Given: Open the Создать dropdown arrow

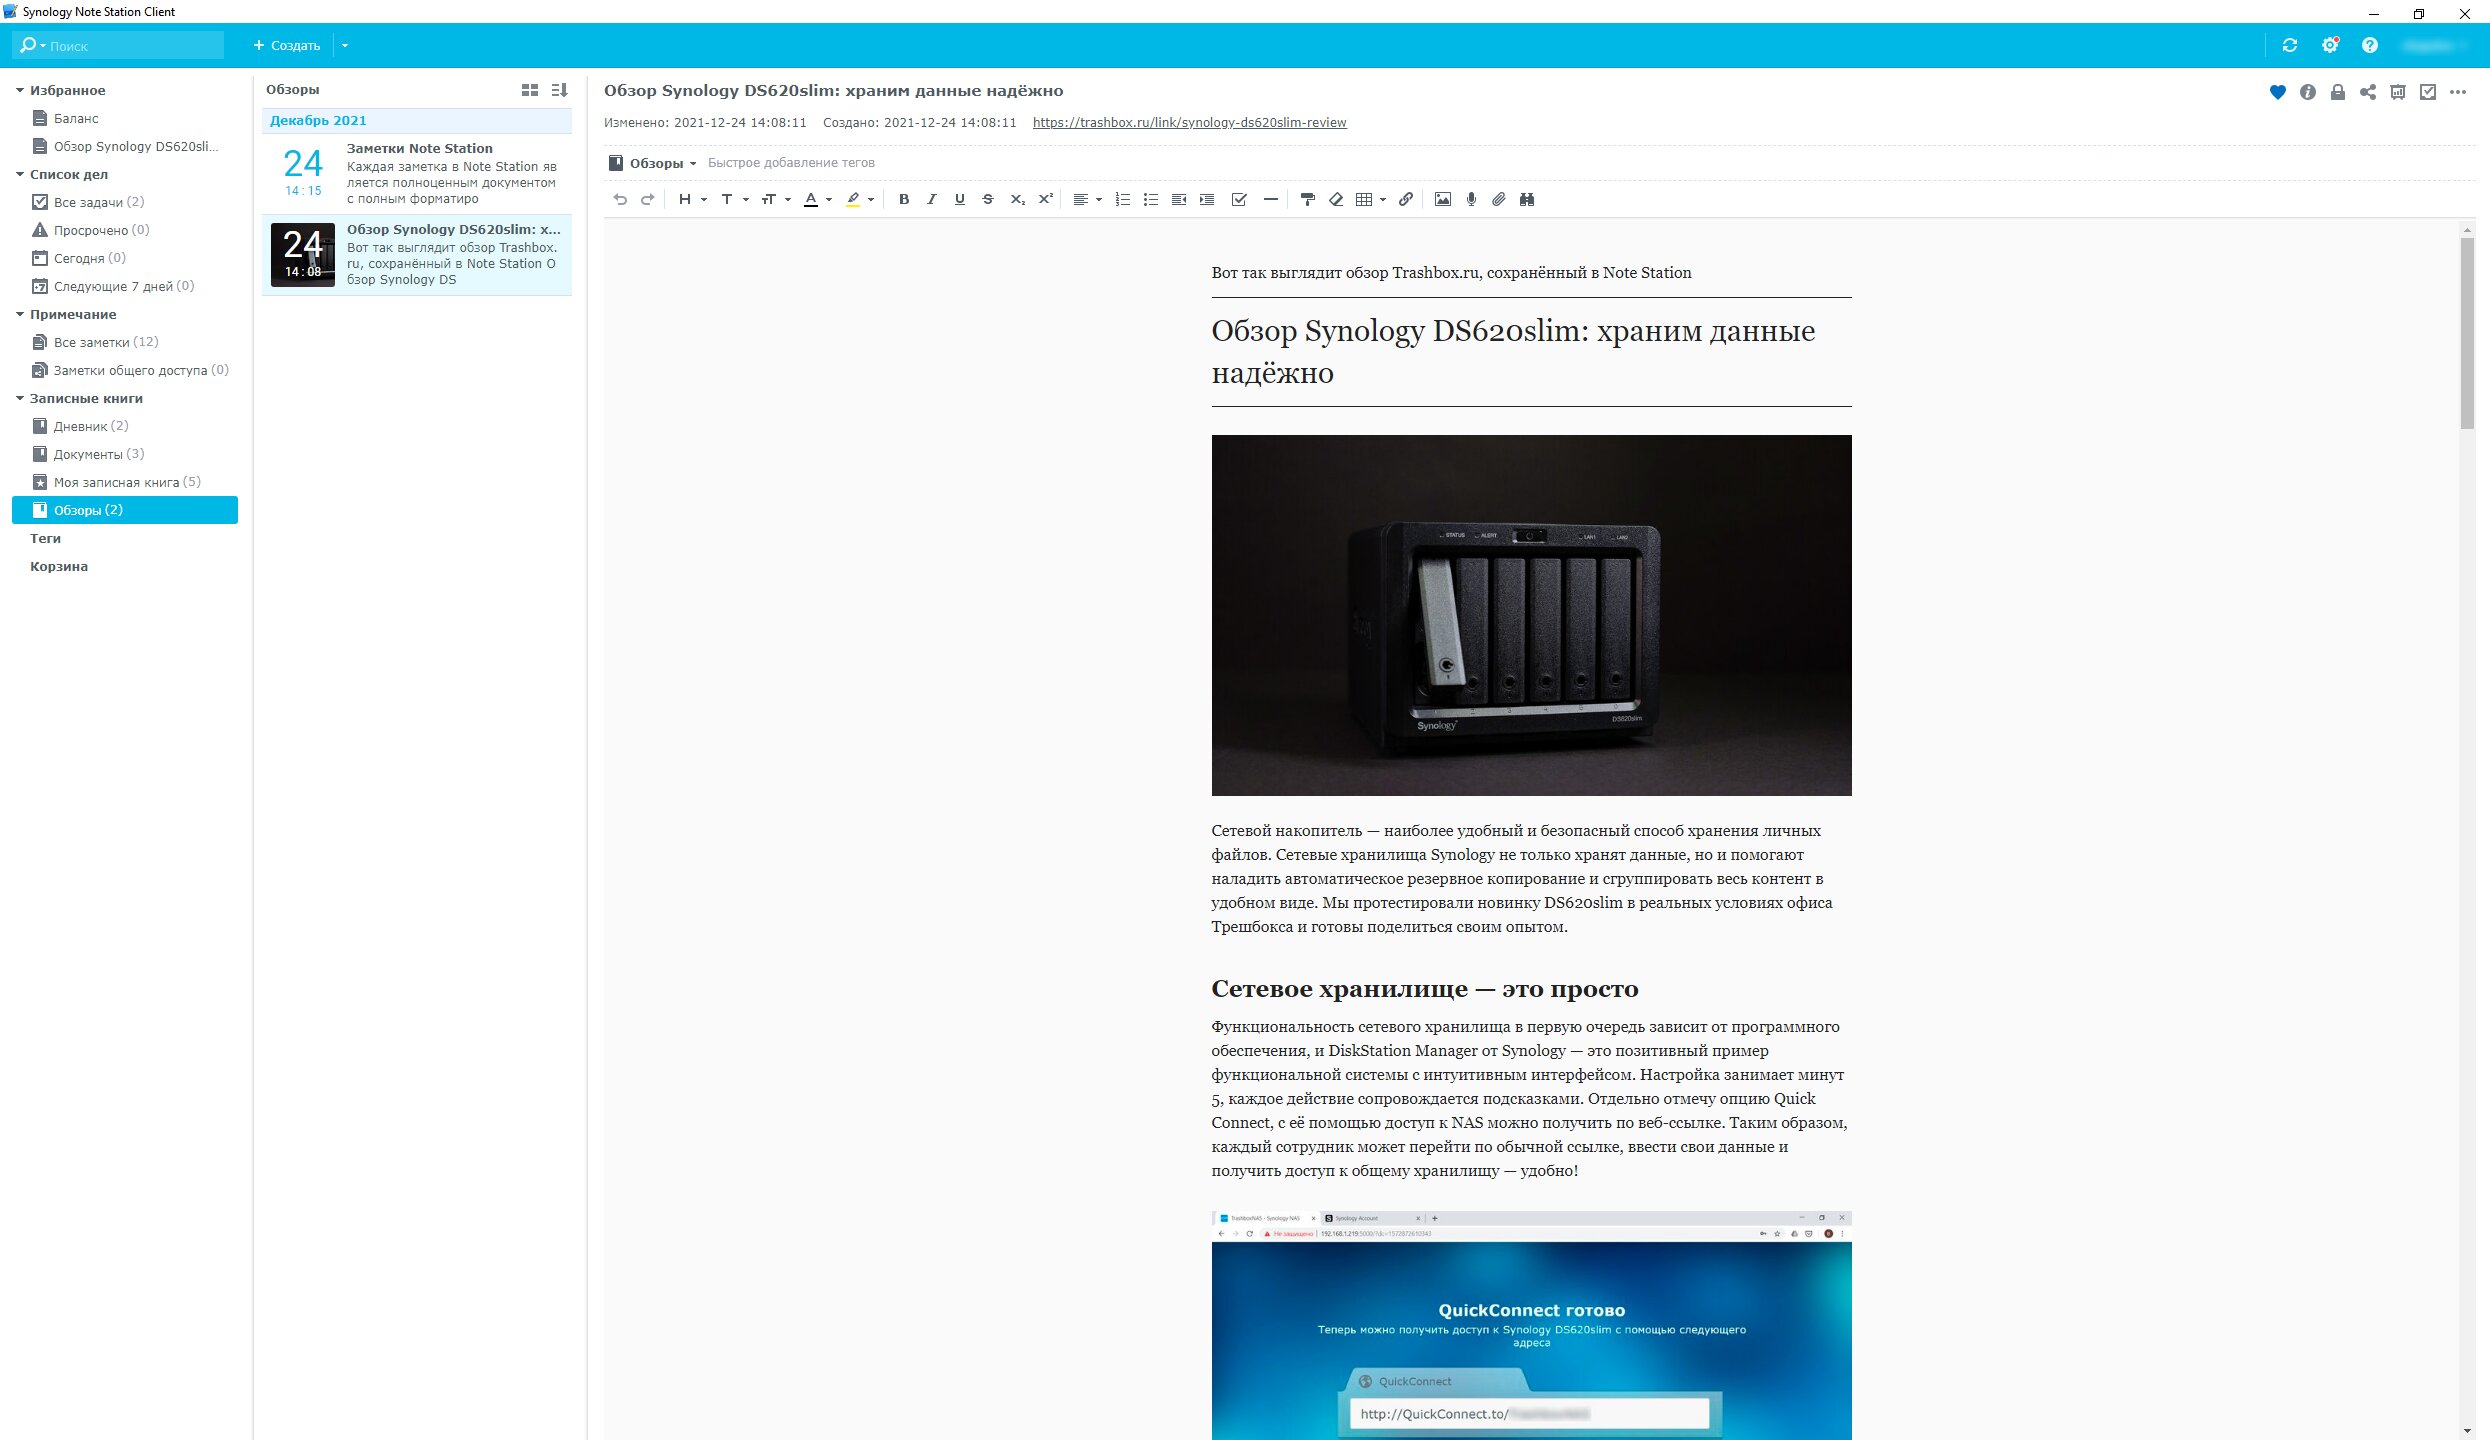Looking at the screenshot, I should pos(345,45).
